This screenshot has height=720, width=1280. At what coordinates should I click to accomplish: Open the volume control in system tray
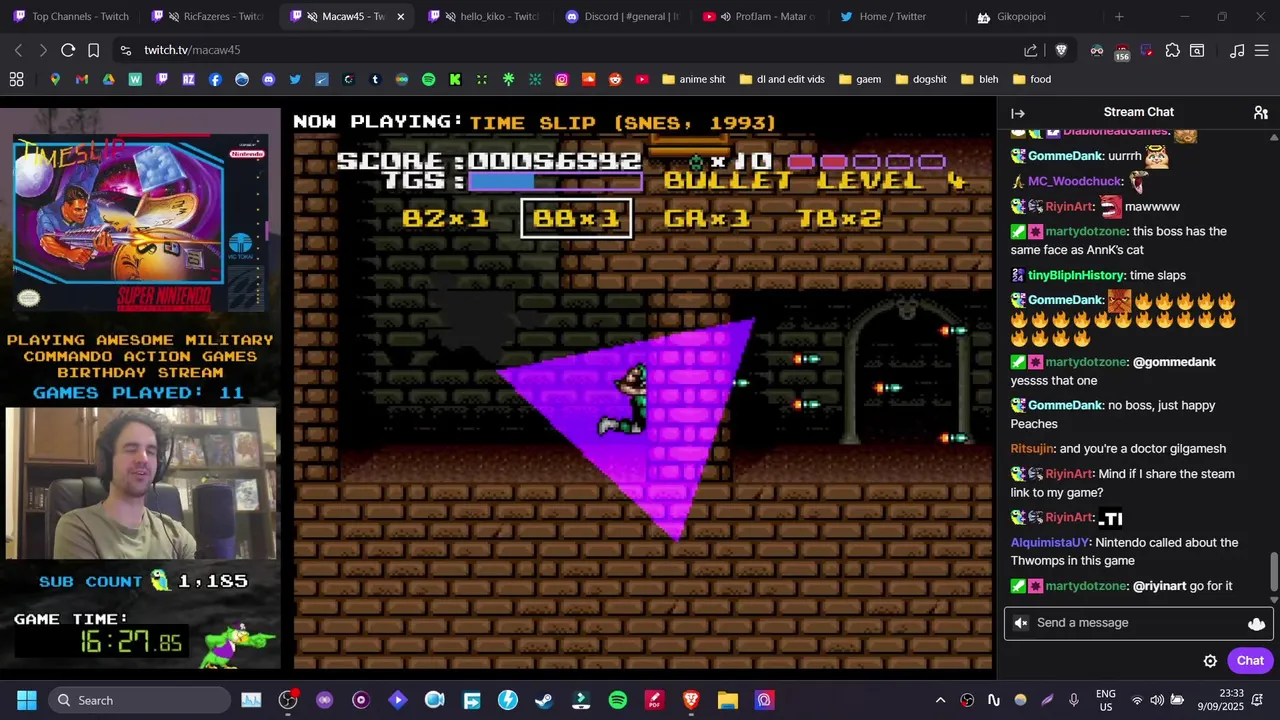(x=1157, y=700)
